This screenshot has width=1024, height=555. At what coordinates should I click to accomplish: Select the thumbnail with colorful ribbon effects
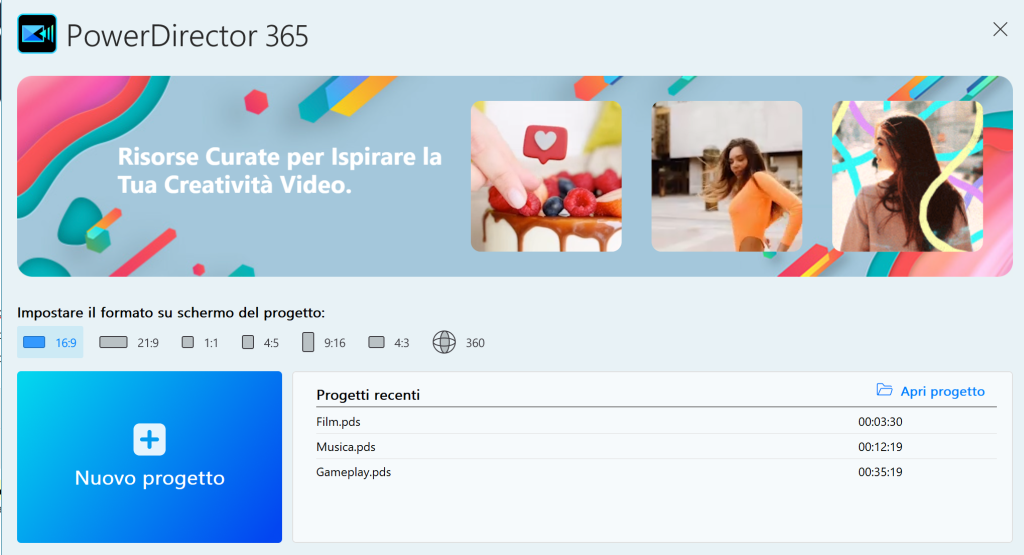[x=907, y=177]
